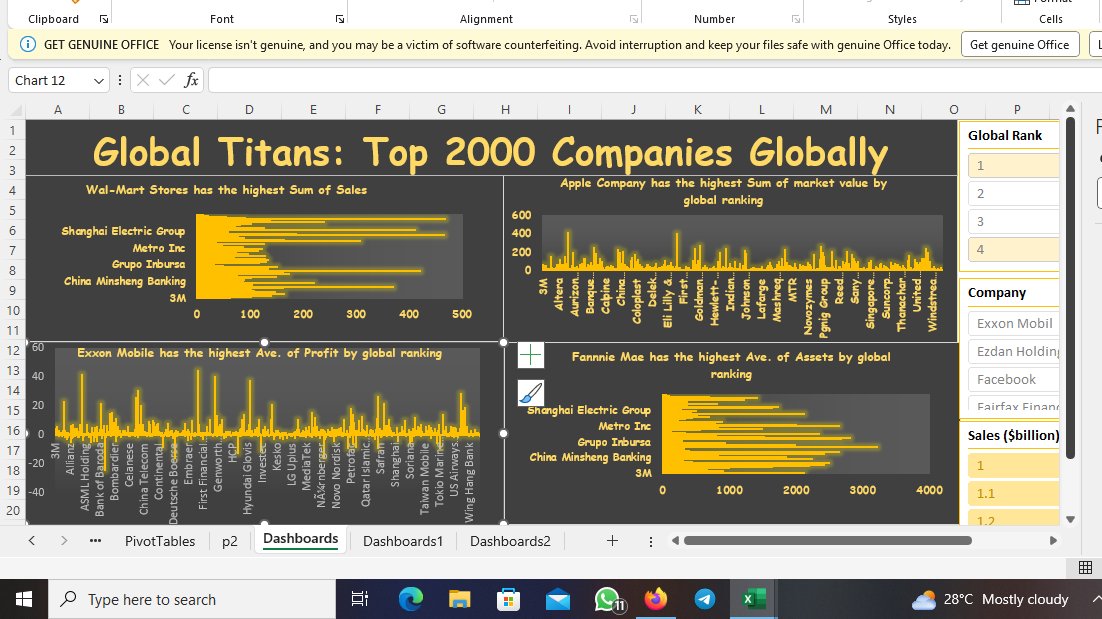This screenshot has height=619, width=1102.
Task: Launch Microsoft Edge from taskbar
Action: click(410, 599)
